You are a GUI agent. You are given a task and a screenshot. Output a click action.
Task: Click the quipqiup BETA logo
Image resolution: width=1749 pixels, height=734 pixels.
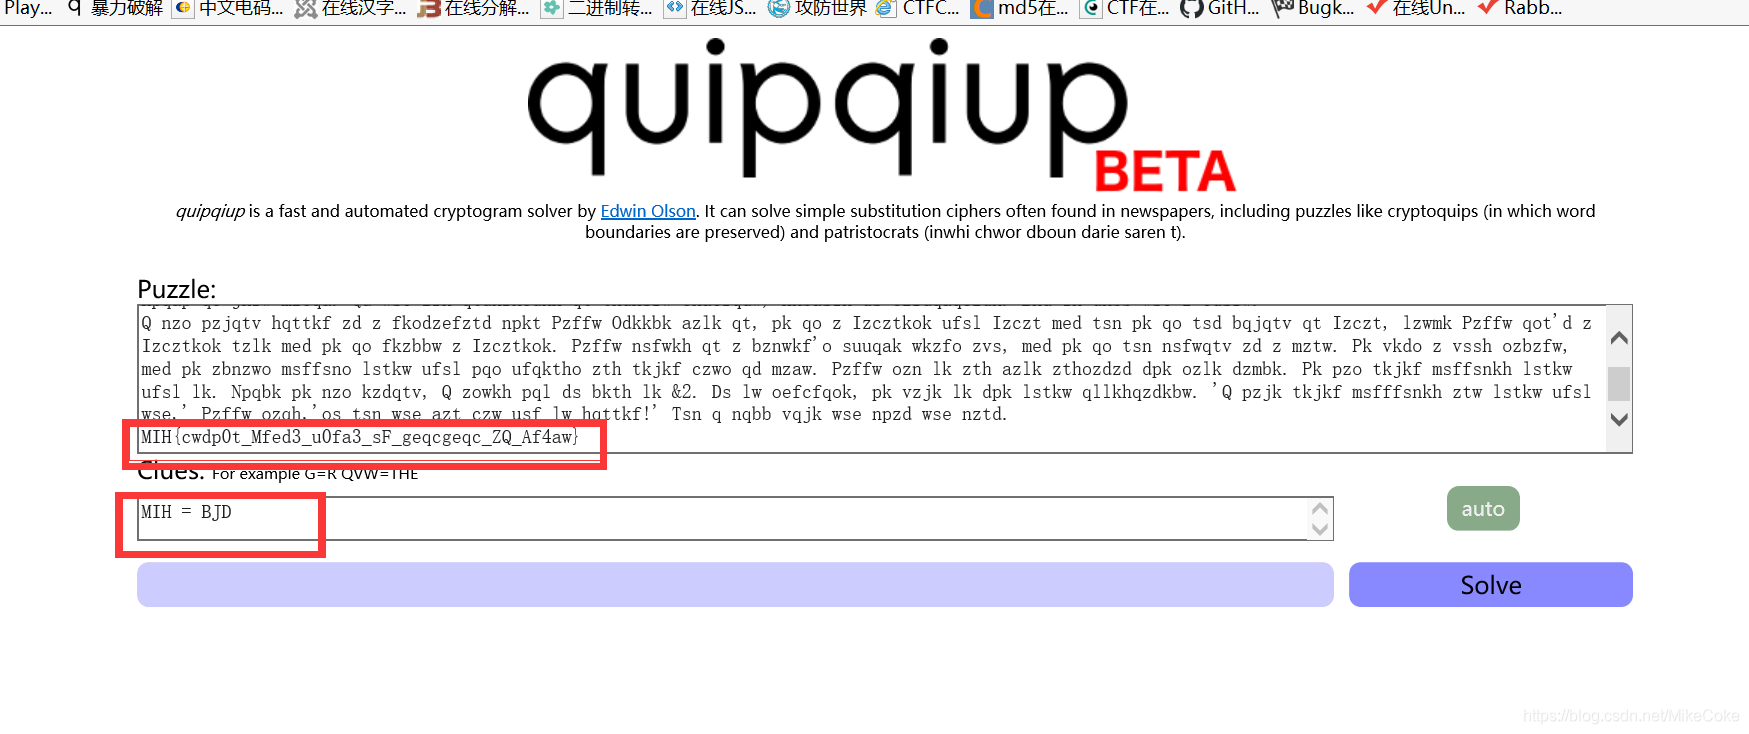coord(881,115)
